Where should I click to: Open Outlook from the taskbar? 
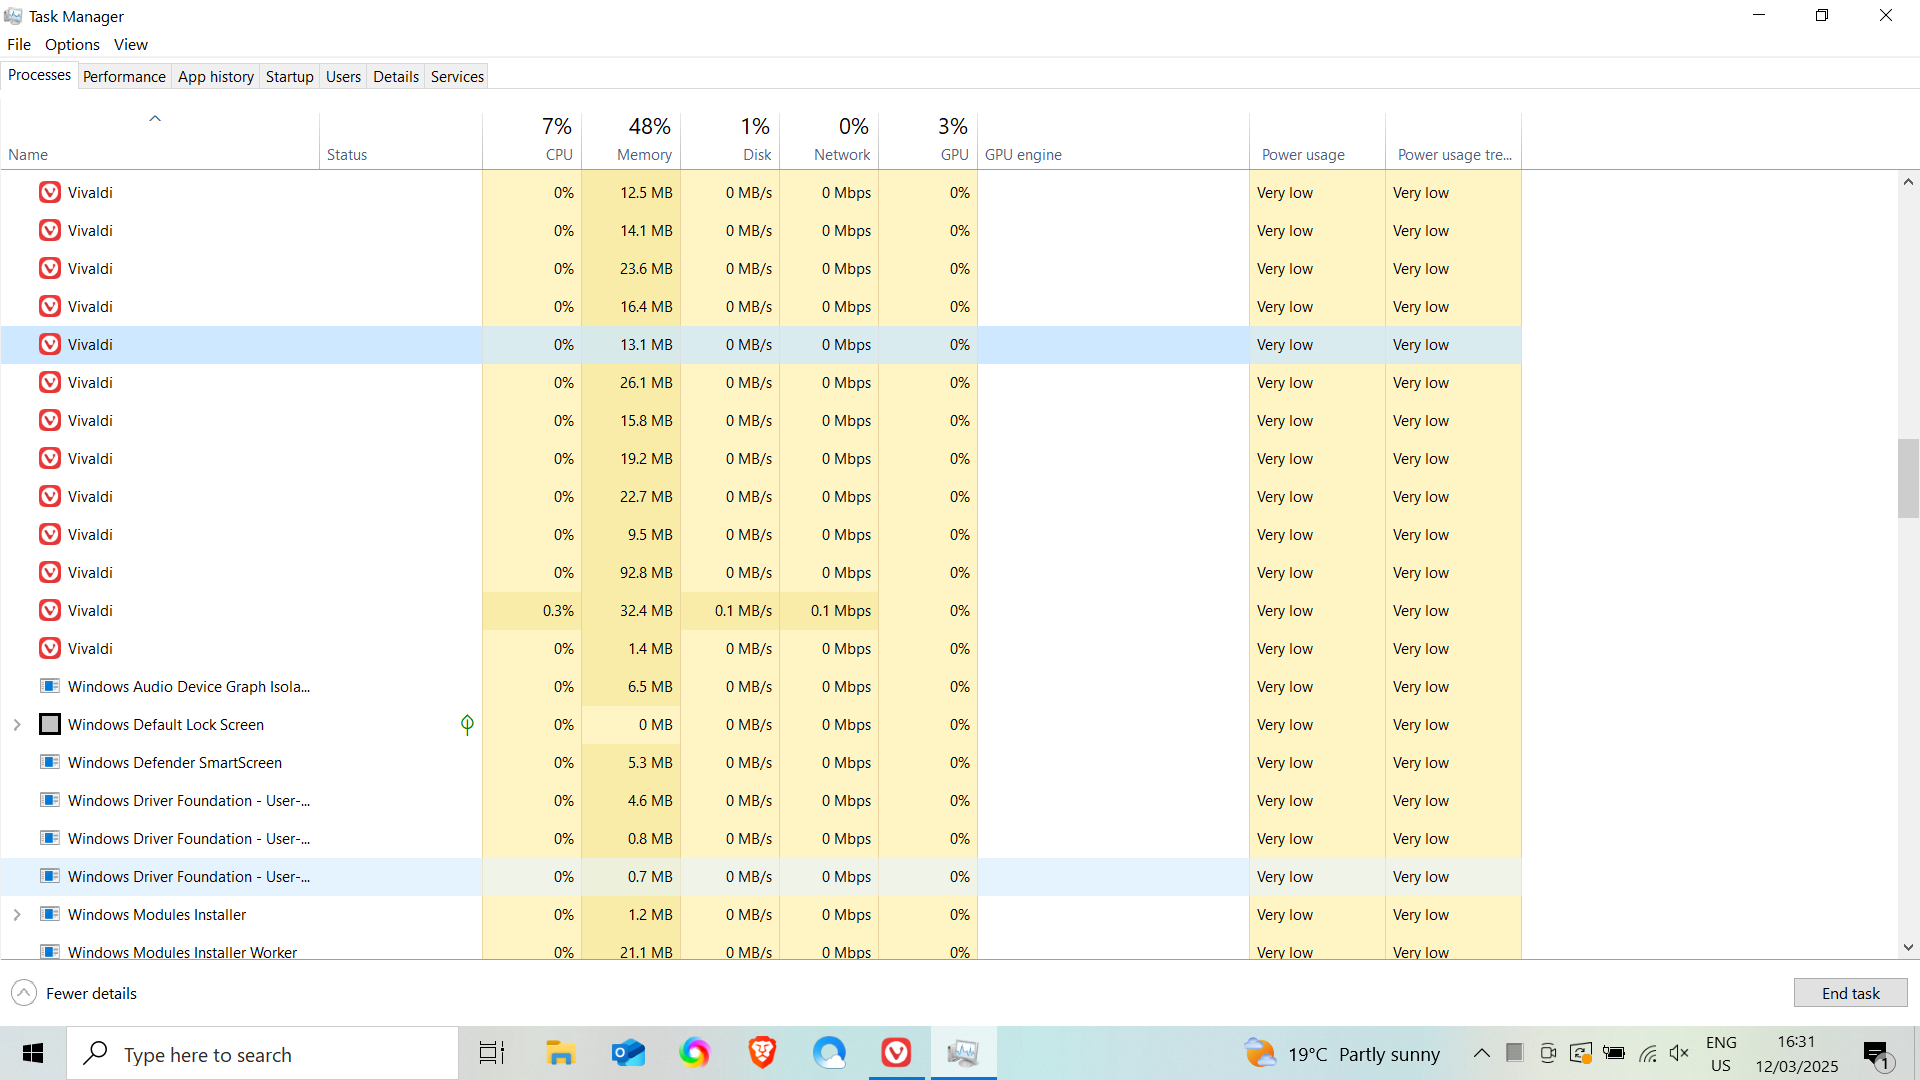tap(628, 1053)
